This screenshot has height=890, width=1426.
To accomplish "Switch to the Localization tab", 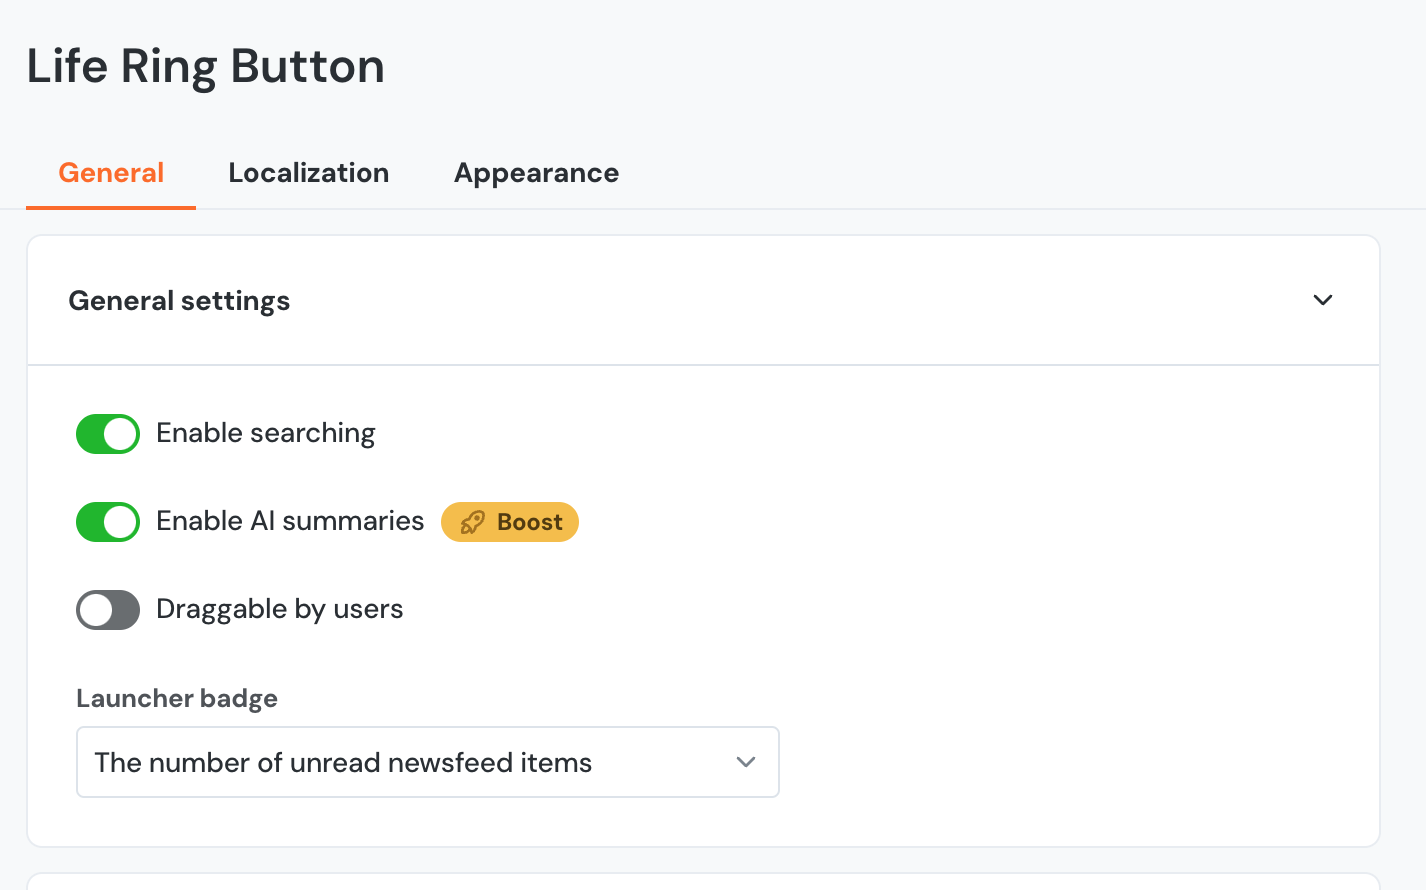I will (308, 173).
